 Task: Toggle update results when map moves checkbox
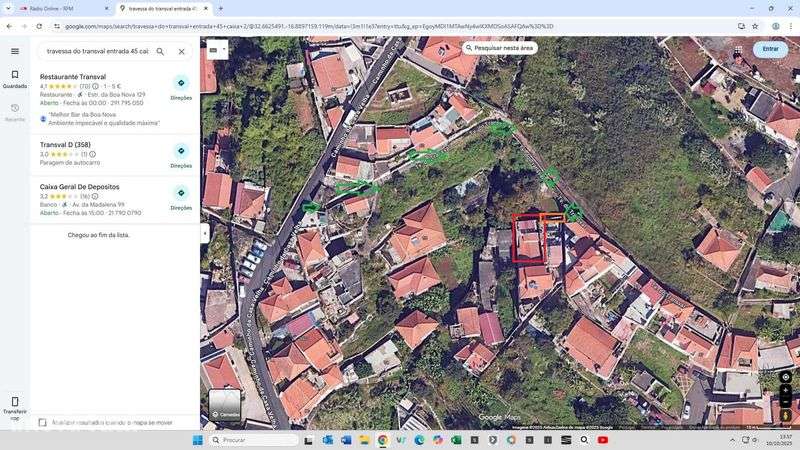[42, 422]
